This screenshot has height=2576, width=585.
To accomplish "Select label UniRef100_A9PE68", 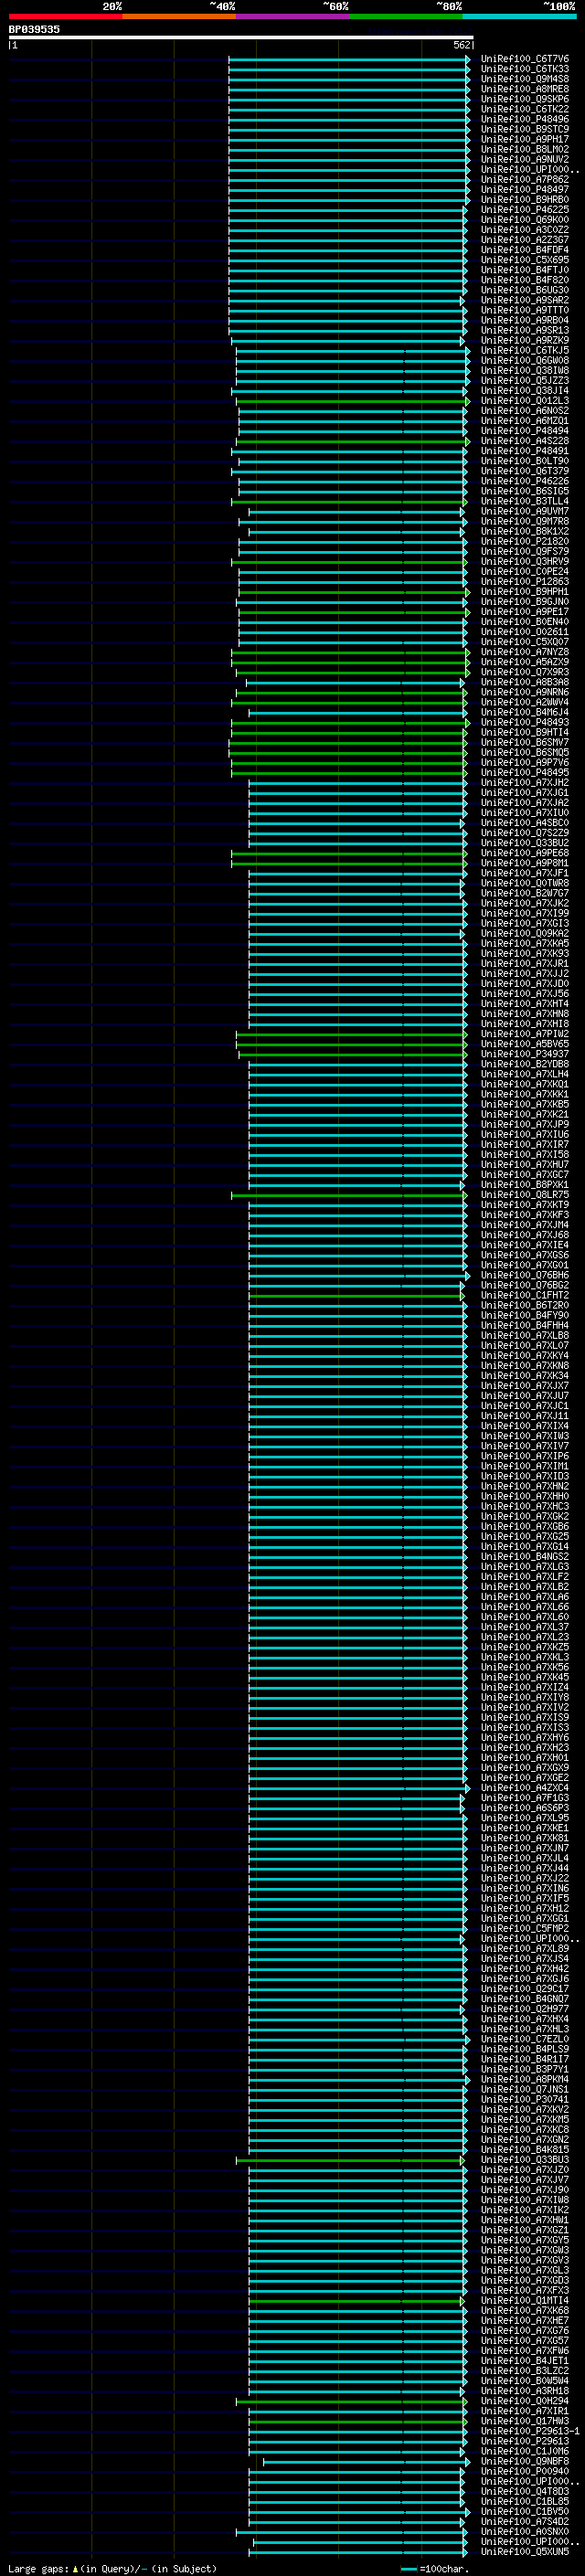I will click(525, 853).
